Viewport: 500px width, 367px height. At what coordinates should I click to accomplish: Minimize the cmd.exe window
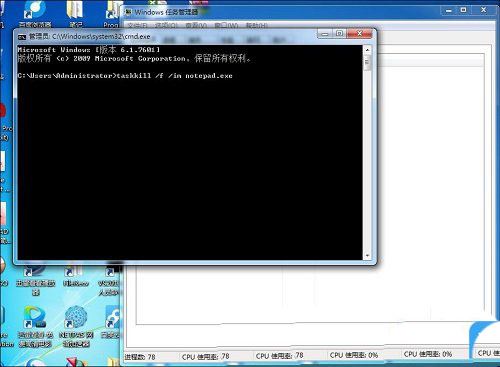[324, 34]
